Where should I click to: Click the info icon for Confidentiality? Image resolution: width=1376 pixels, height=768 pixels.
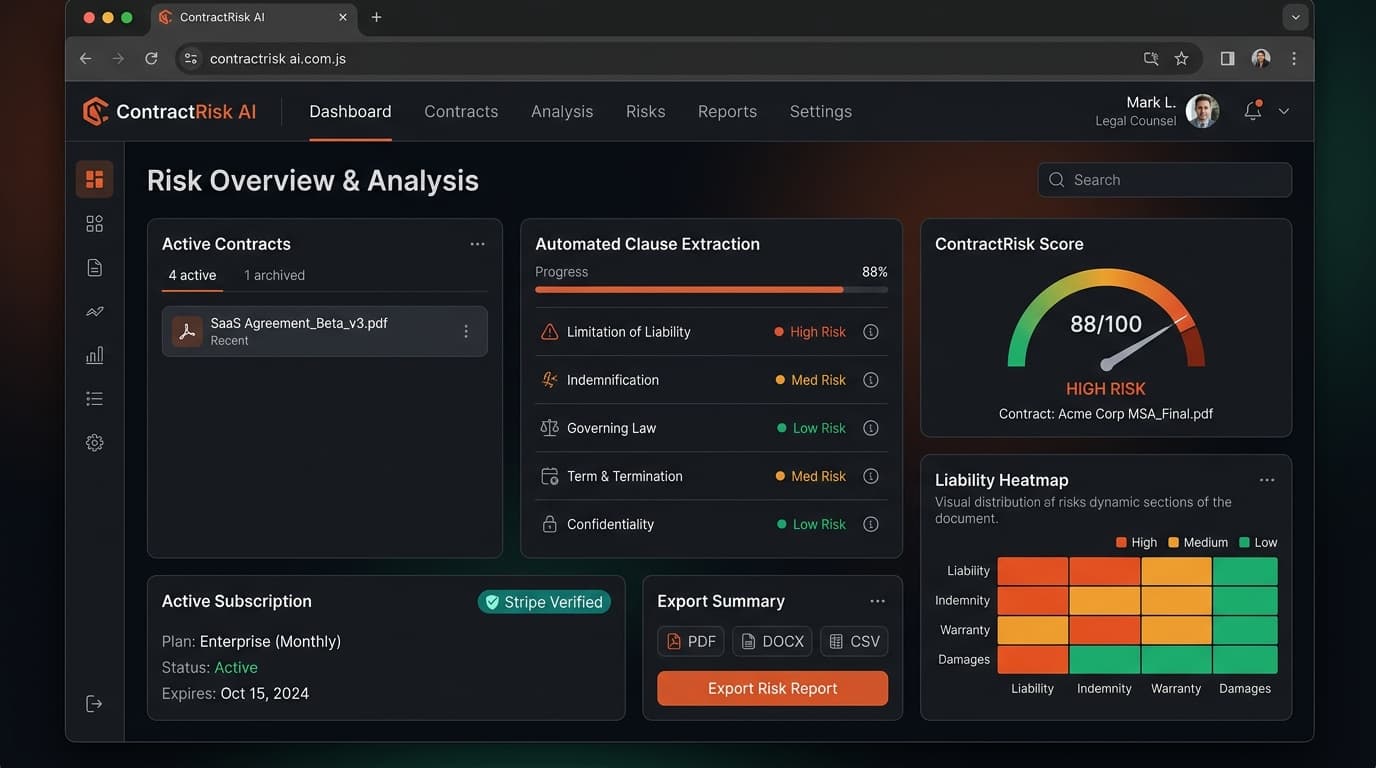click(x=871, y=524)
